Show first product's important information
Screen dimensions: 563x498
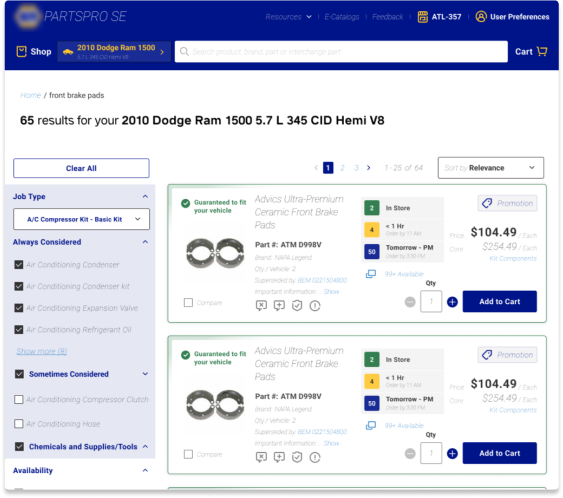pos(331,292)
